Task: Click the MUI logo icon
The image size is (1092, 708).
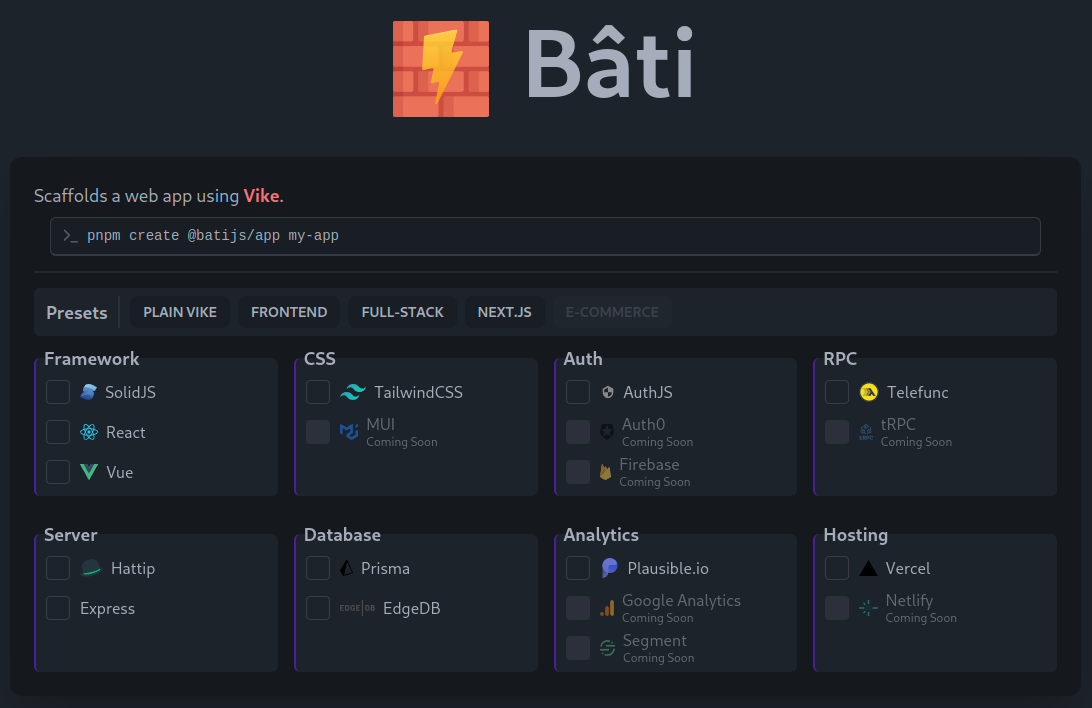Action: tap(349, 432)
